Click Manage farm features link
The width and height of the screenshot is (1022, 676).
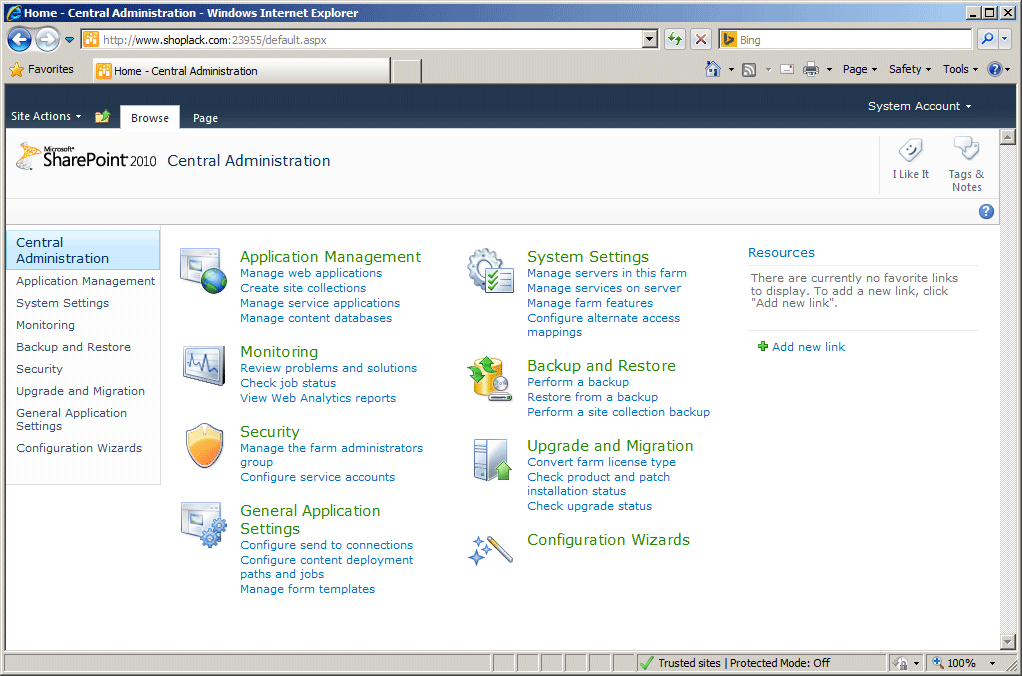(590, 303)
